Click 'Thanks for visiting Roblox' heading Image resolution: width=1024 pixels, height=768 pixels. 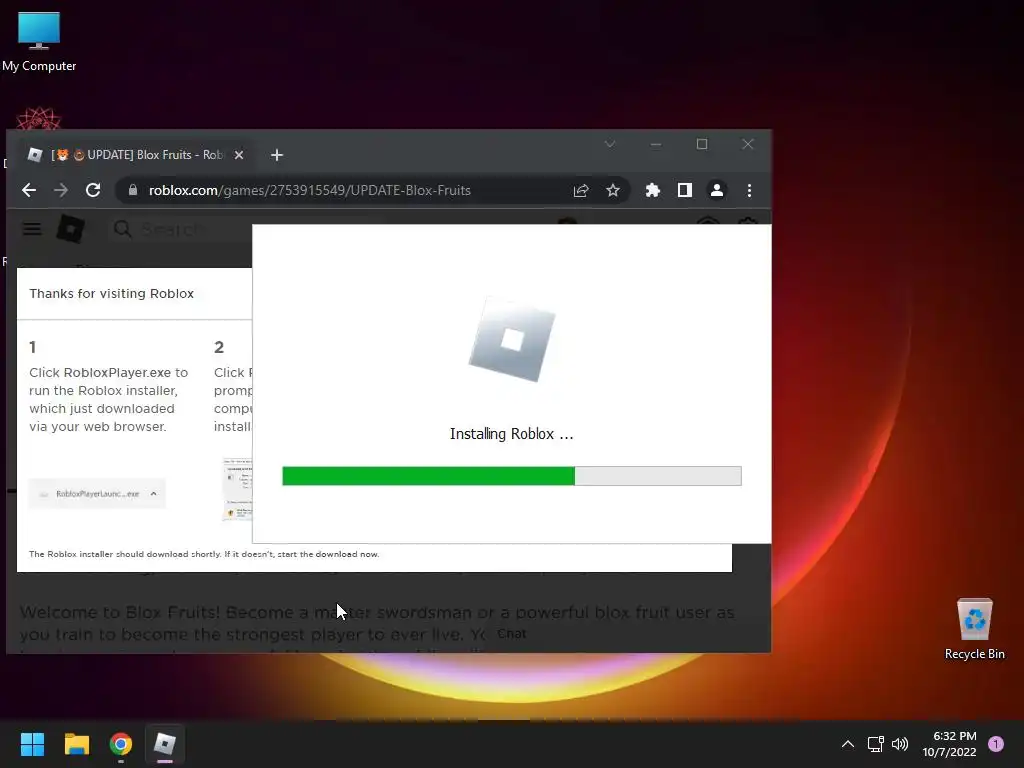click(112, 294)
